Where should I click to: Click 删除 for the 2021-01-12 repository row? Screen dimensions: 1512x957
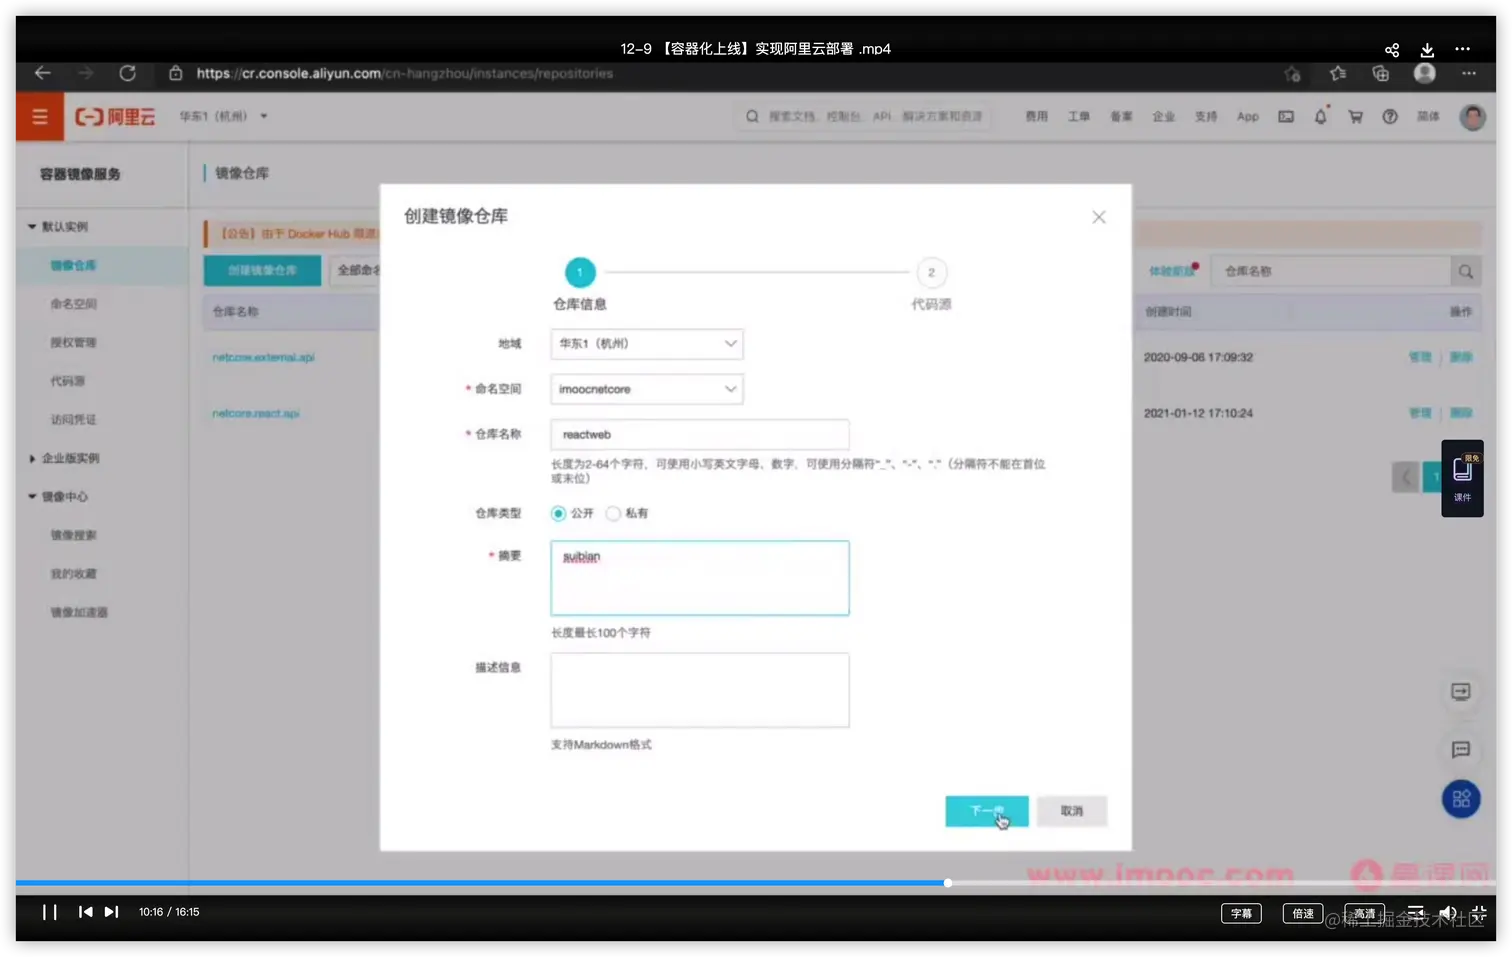[x=1461, y=413]
